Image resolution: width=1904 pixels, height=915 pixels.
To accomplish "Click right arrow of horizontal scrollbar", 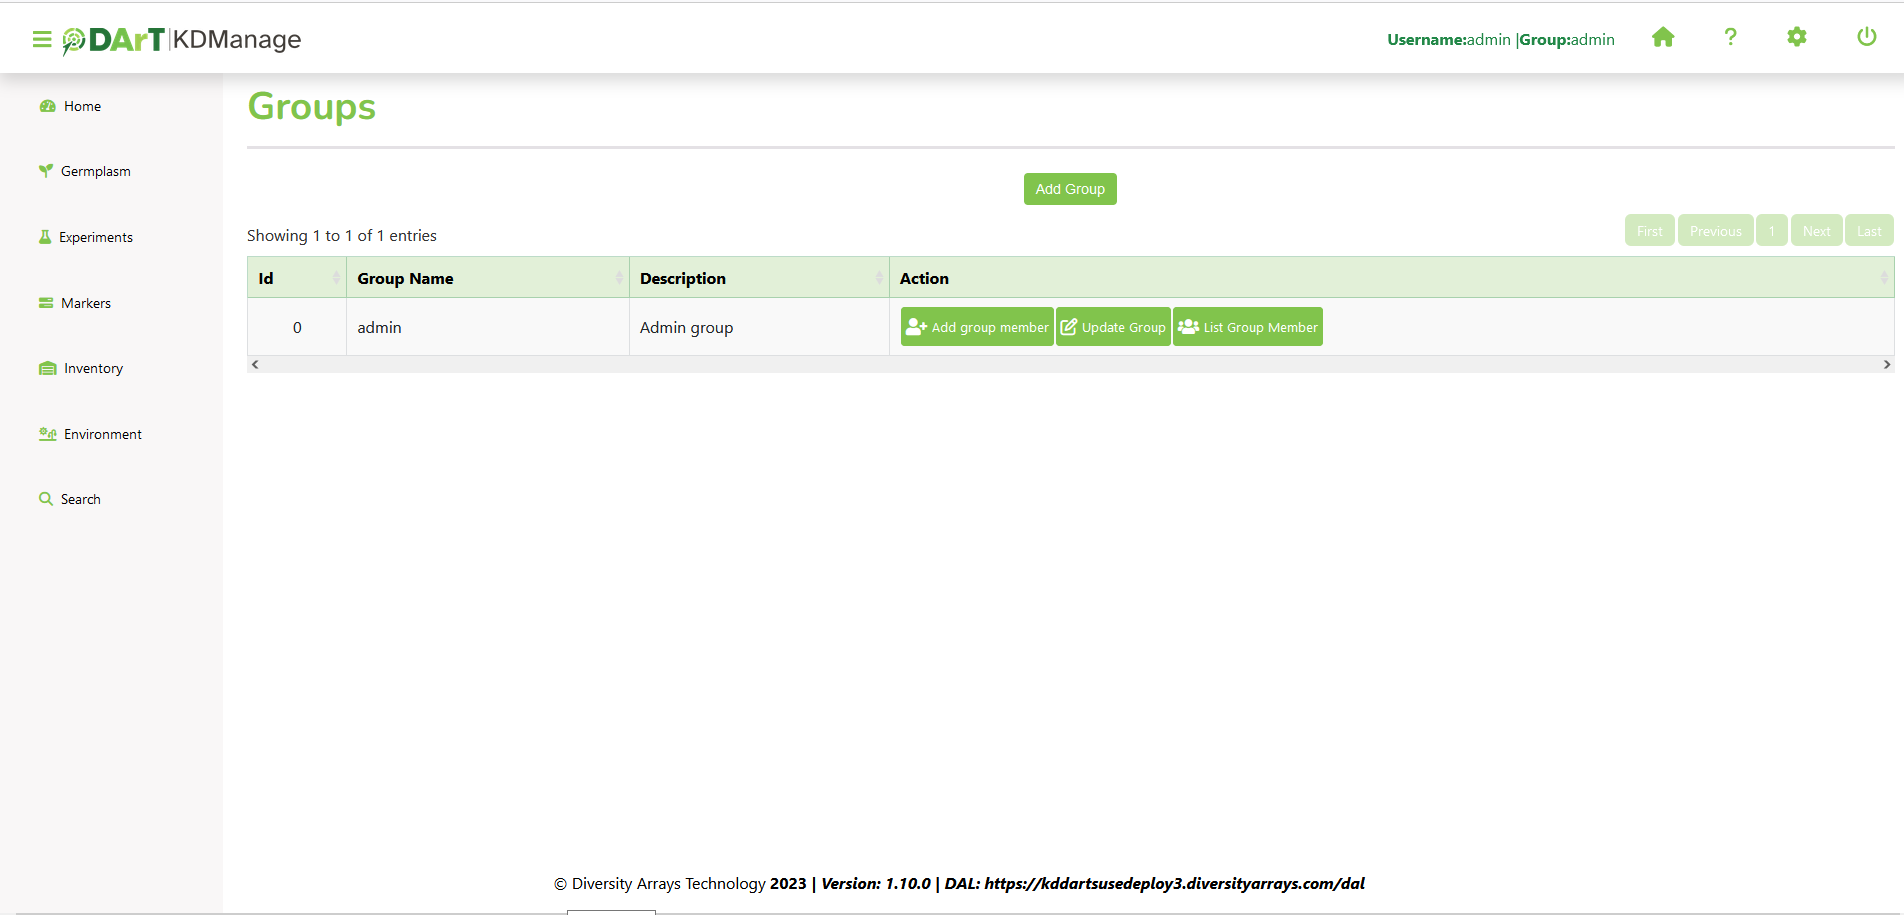I will click(x=1886, y=365).
